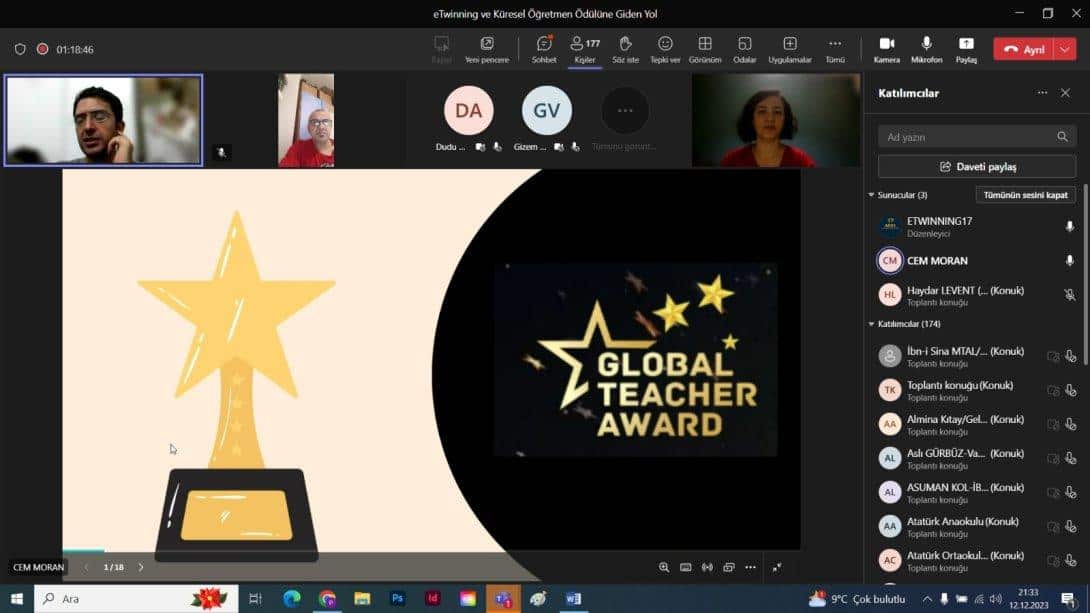The height and width of the screenshot is (613, 1090).
Task: Toggle ETWINNING17 microphone icon
Action: point(1069,227)
